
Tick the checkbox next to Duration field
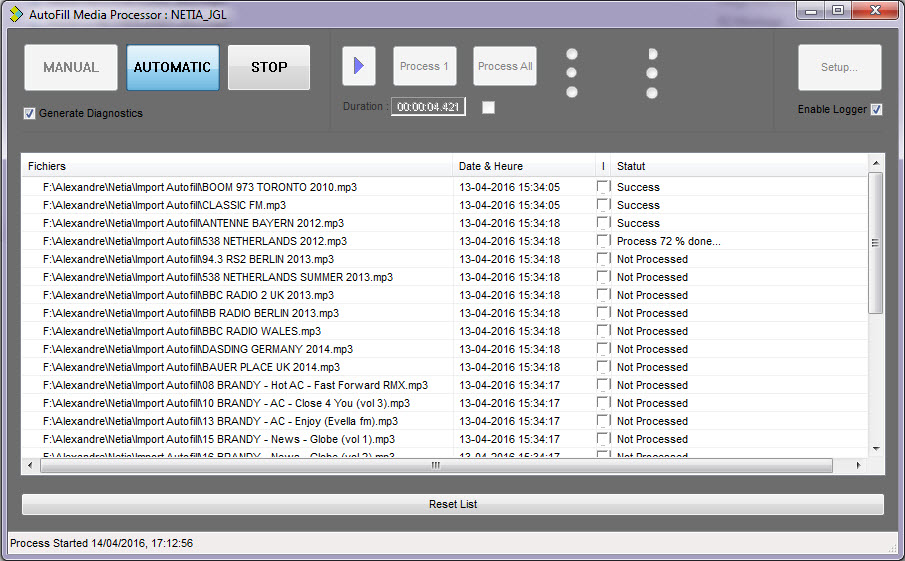pyautogui.click(x=488, y=108)
